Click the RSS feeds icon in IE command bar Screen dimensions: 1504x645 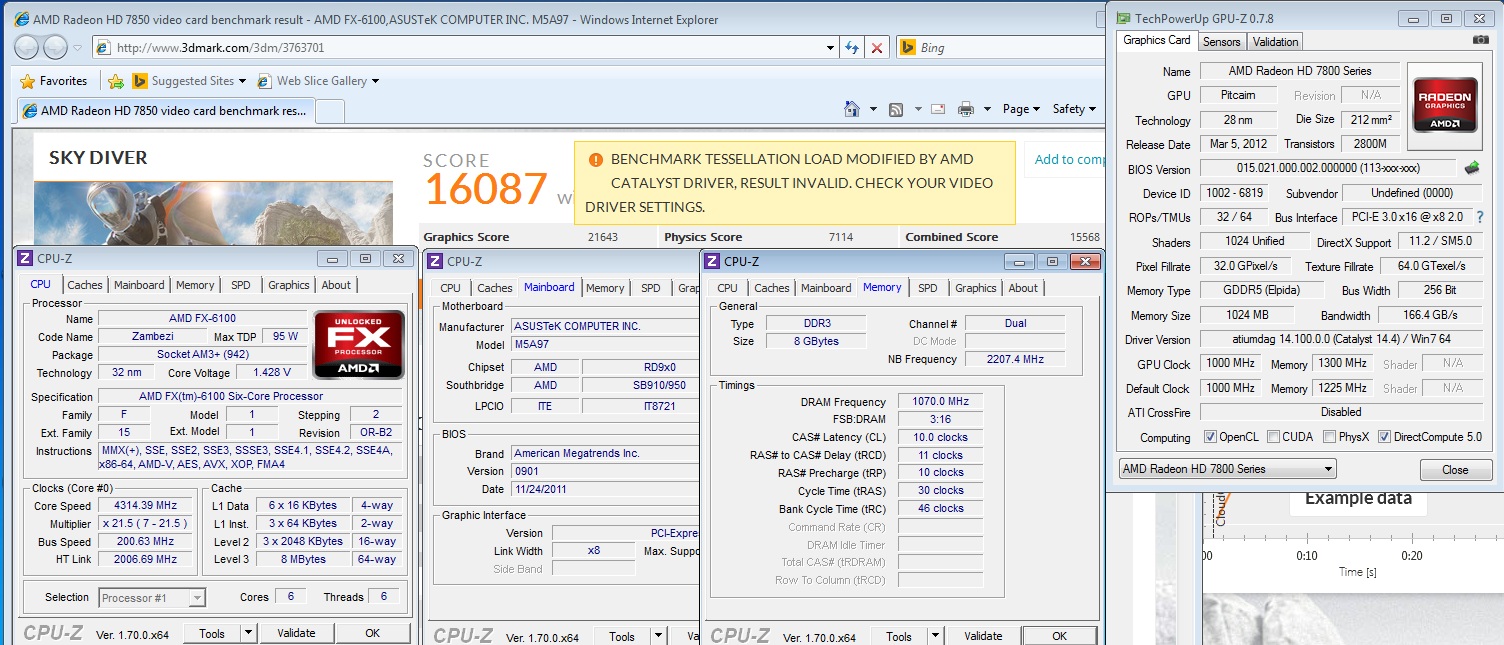pos(897,109)
